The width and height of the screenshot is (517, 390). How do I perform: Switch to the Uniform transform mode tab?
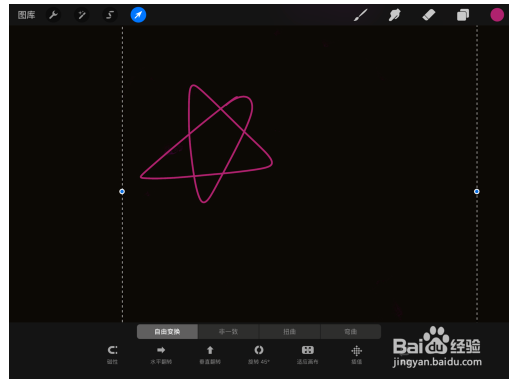point(228,332)
